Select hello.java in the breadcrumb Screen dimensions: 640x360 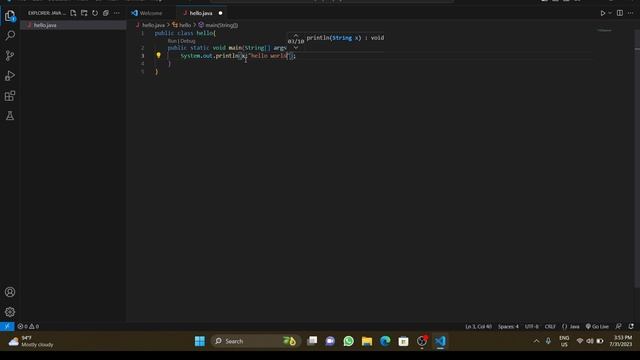pyautogui.click(x=153, y=25)
